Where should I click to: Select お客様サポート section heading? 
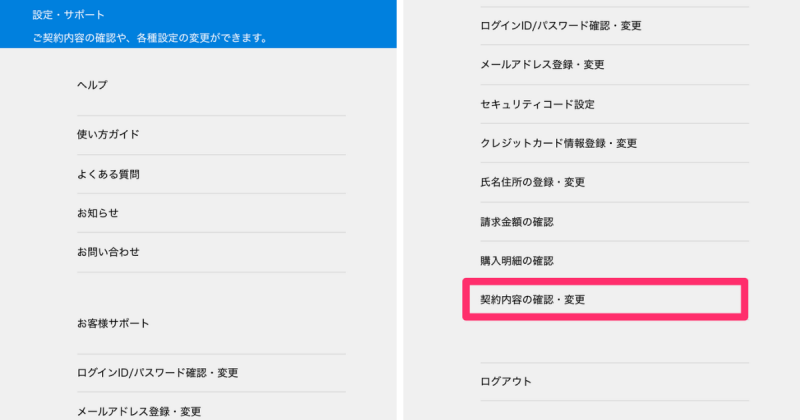click(x=113, y=324)
